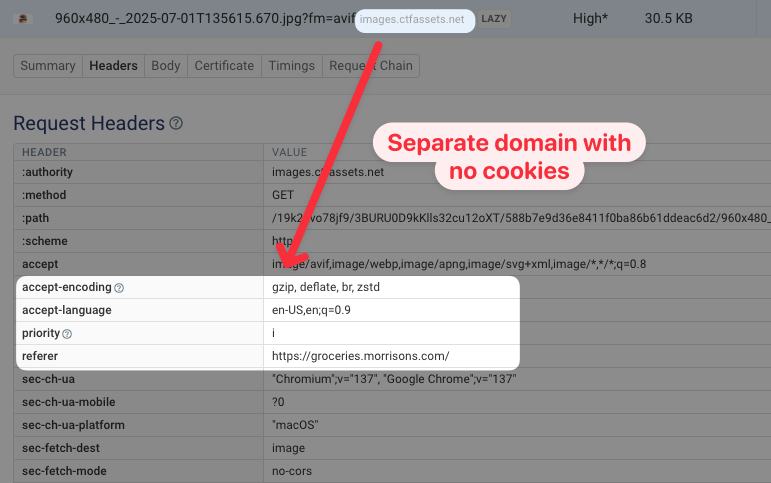Click the accept-encoding help icon
Viewport: 771px width, 483px height.
click(119, 288)
